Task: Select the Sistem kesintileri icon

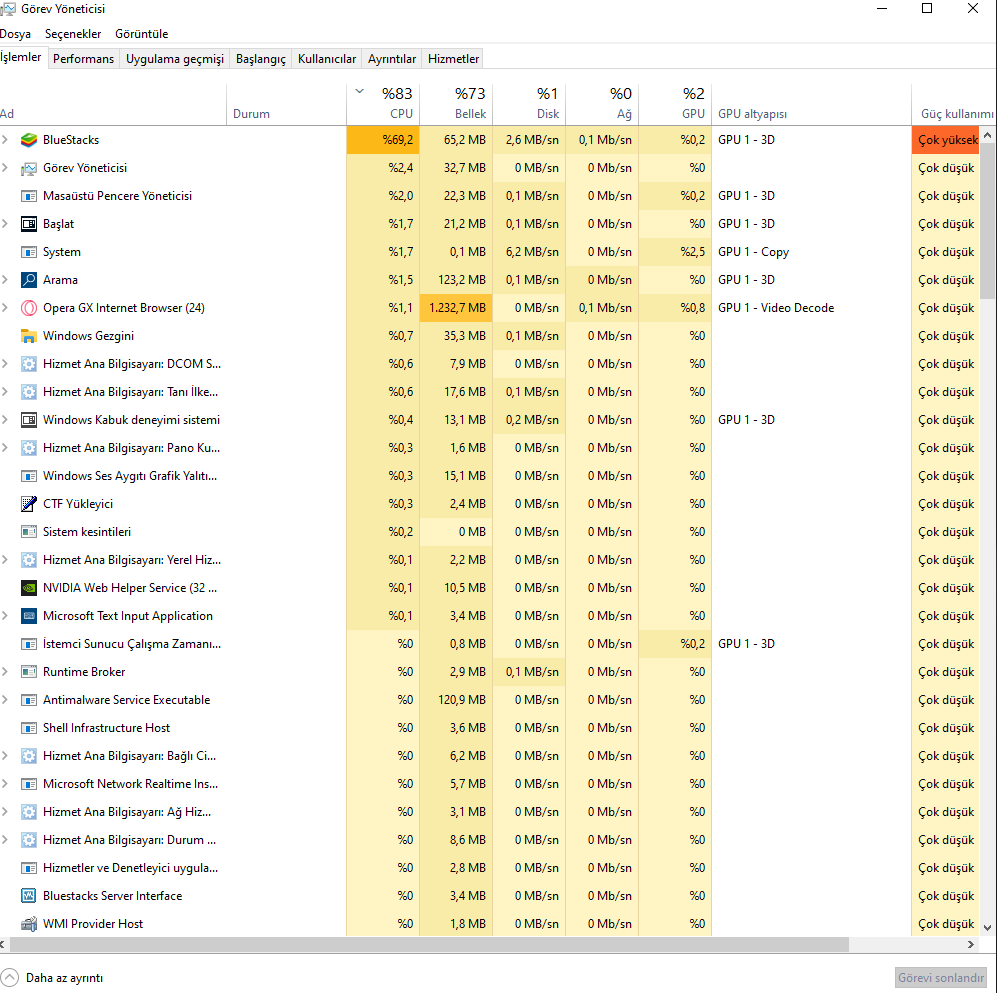Action: tap(29, 531)
